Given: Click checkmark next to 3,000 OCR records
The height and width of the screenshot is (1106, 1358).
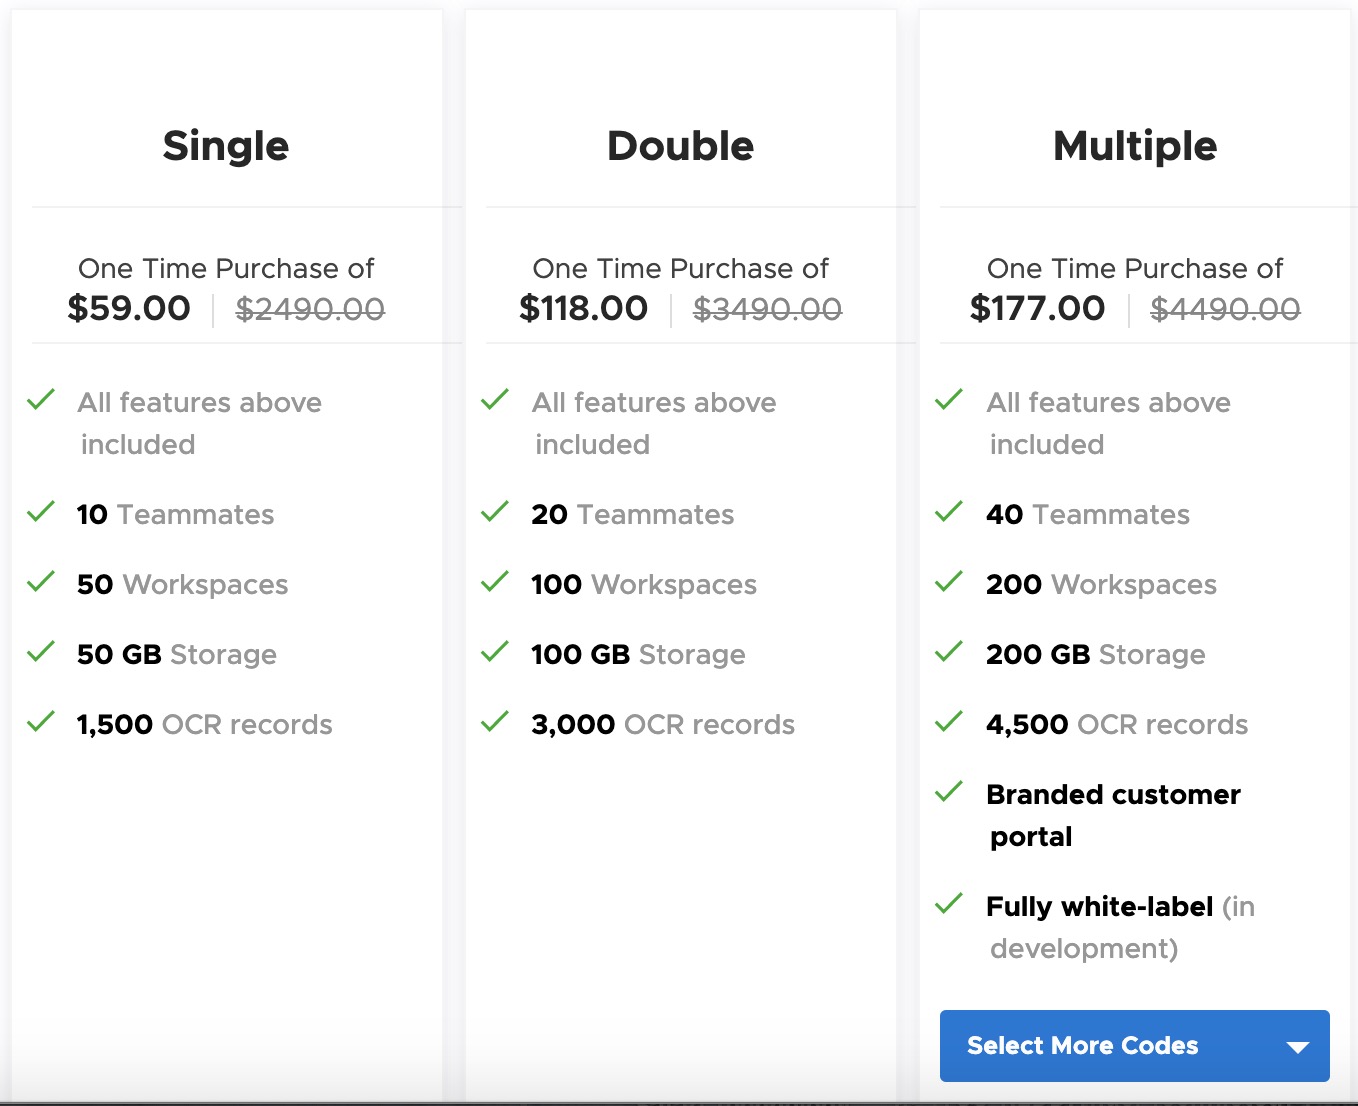Looking at the screenshot, I should coord(495,722).
